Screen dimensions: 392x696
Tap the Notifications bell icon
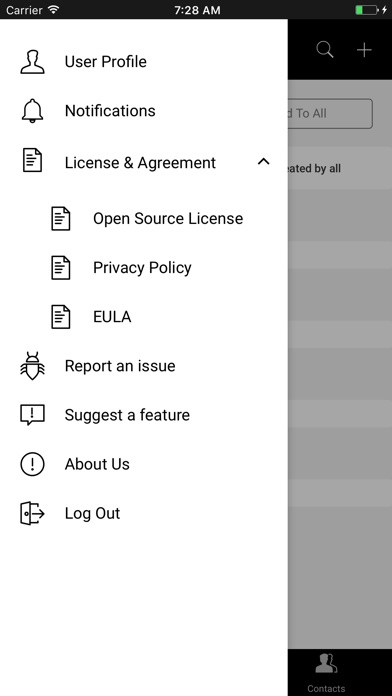pos(32,111)
